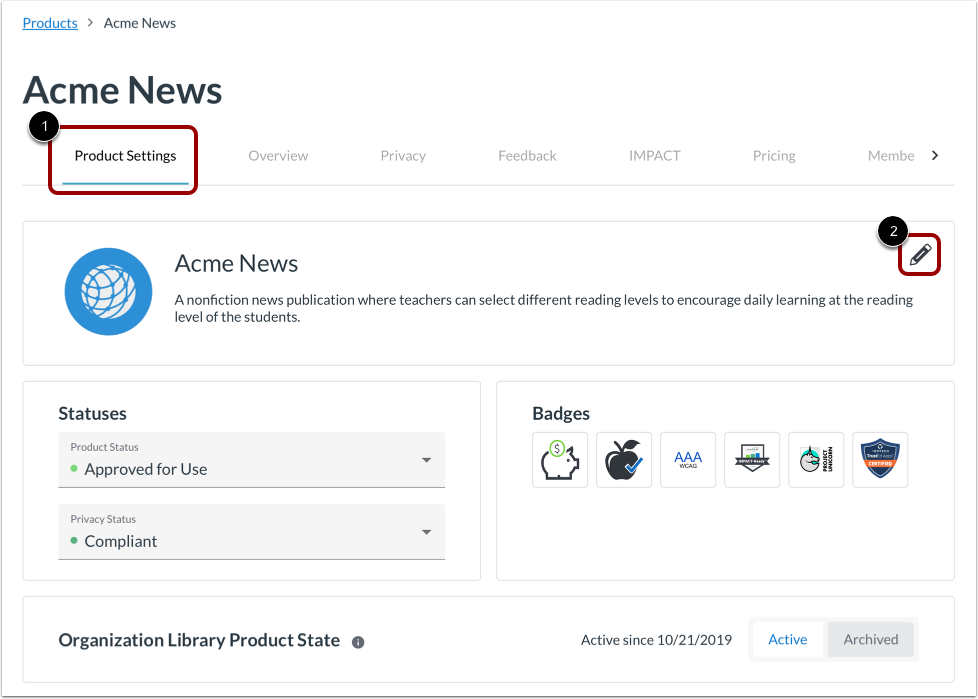978x699 pixels.
Task: Keep product state set to Active
Action: coord(787,639)
